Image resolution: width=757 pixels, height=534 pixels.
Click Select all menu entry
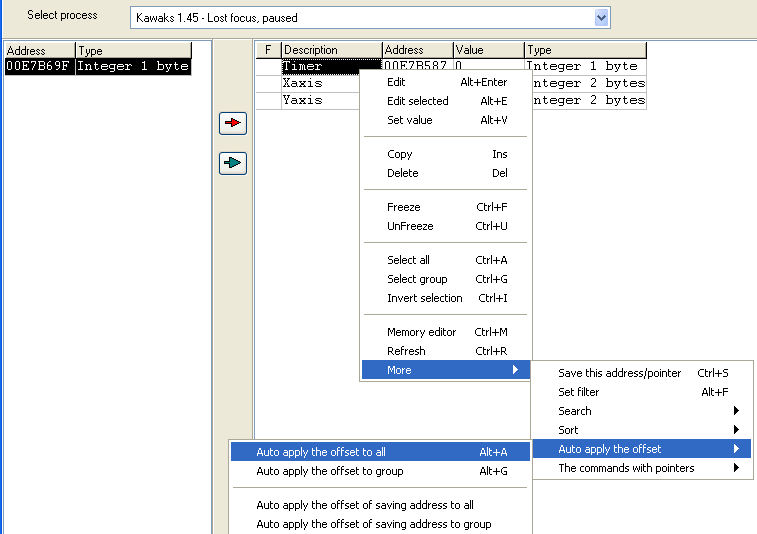click(446, 260)
